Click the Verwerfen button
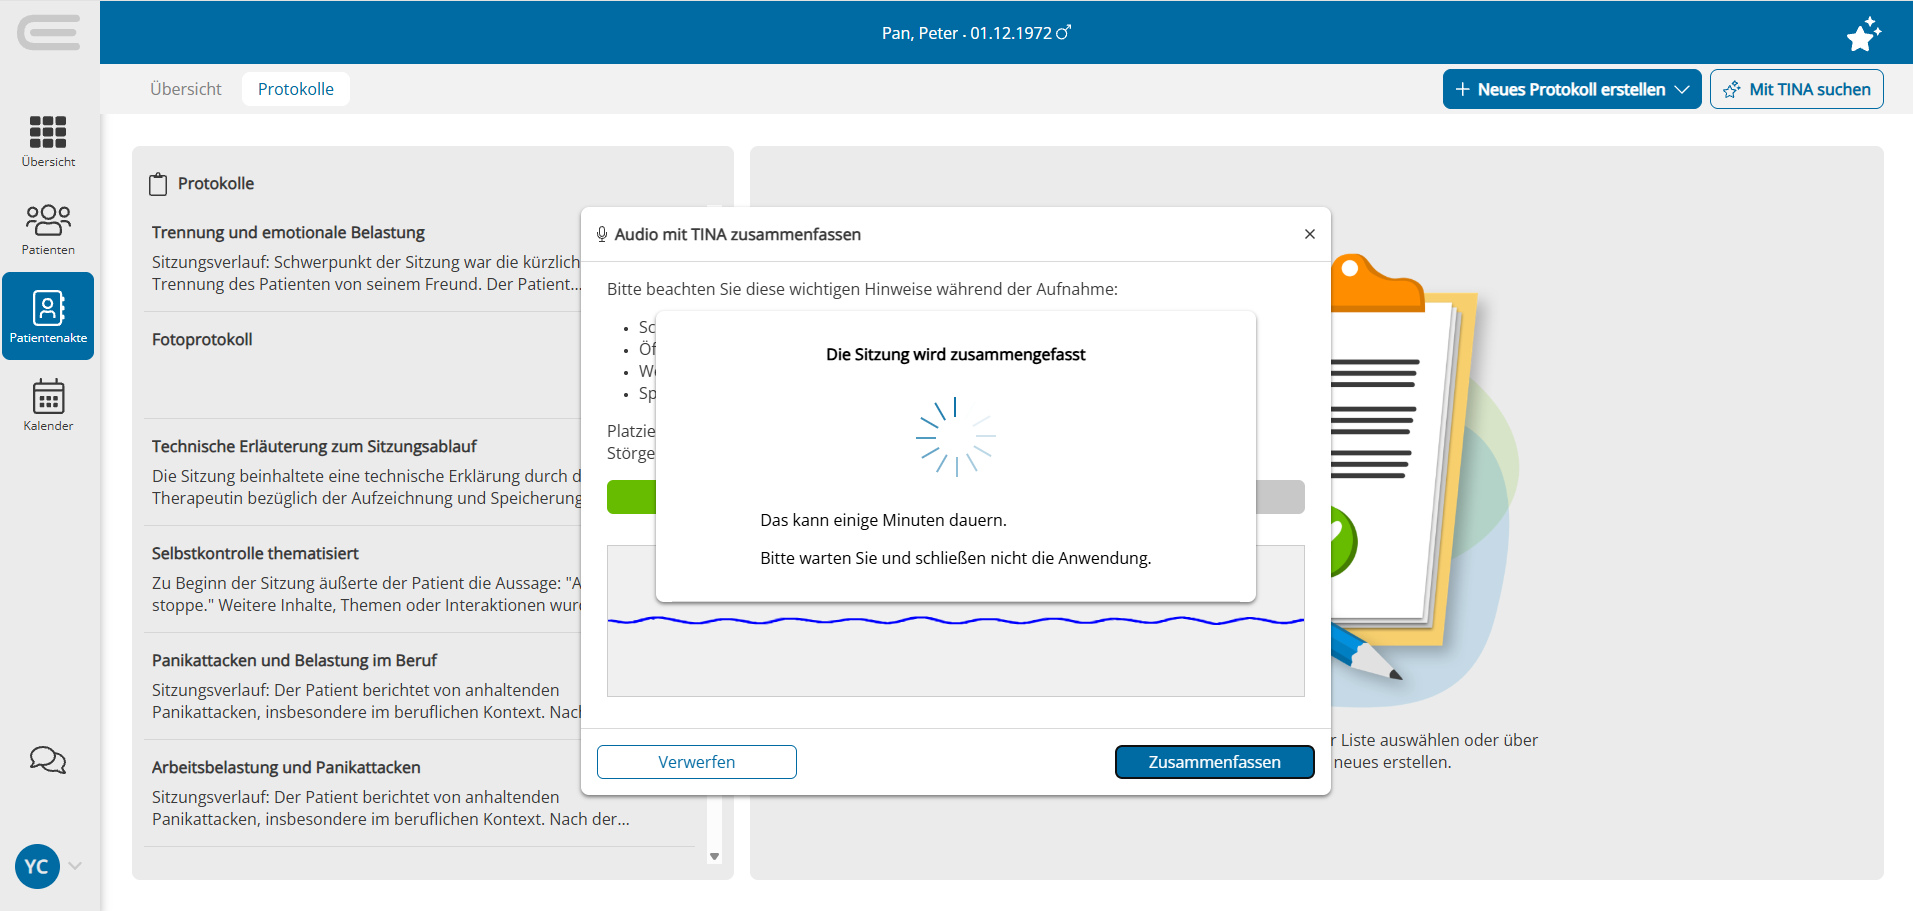The height and width of the screenshot is (911, 1913). click(x=697, y=762)
